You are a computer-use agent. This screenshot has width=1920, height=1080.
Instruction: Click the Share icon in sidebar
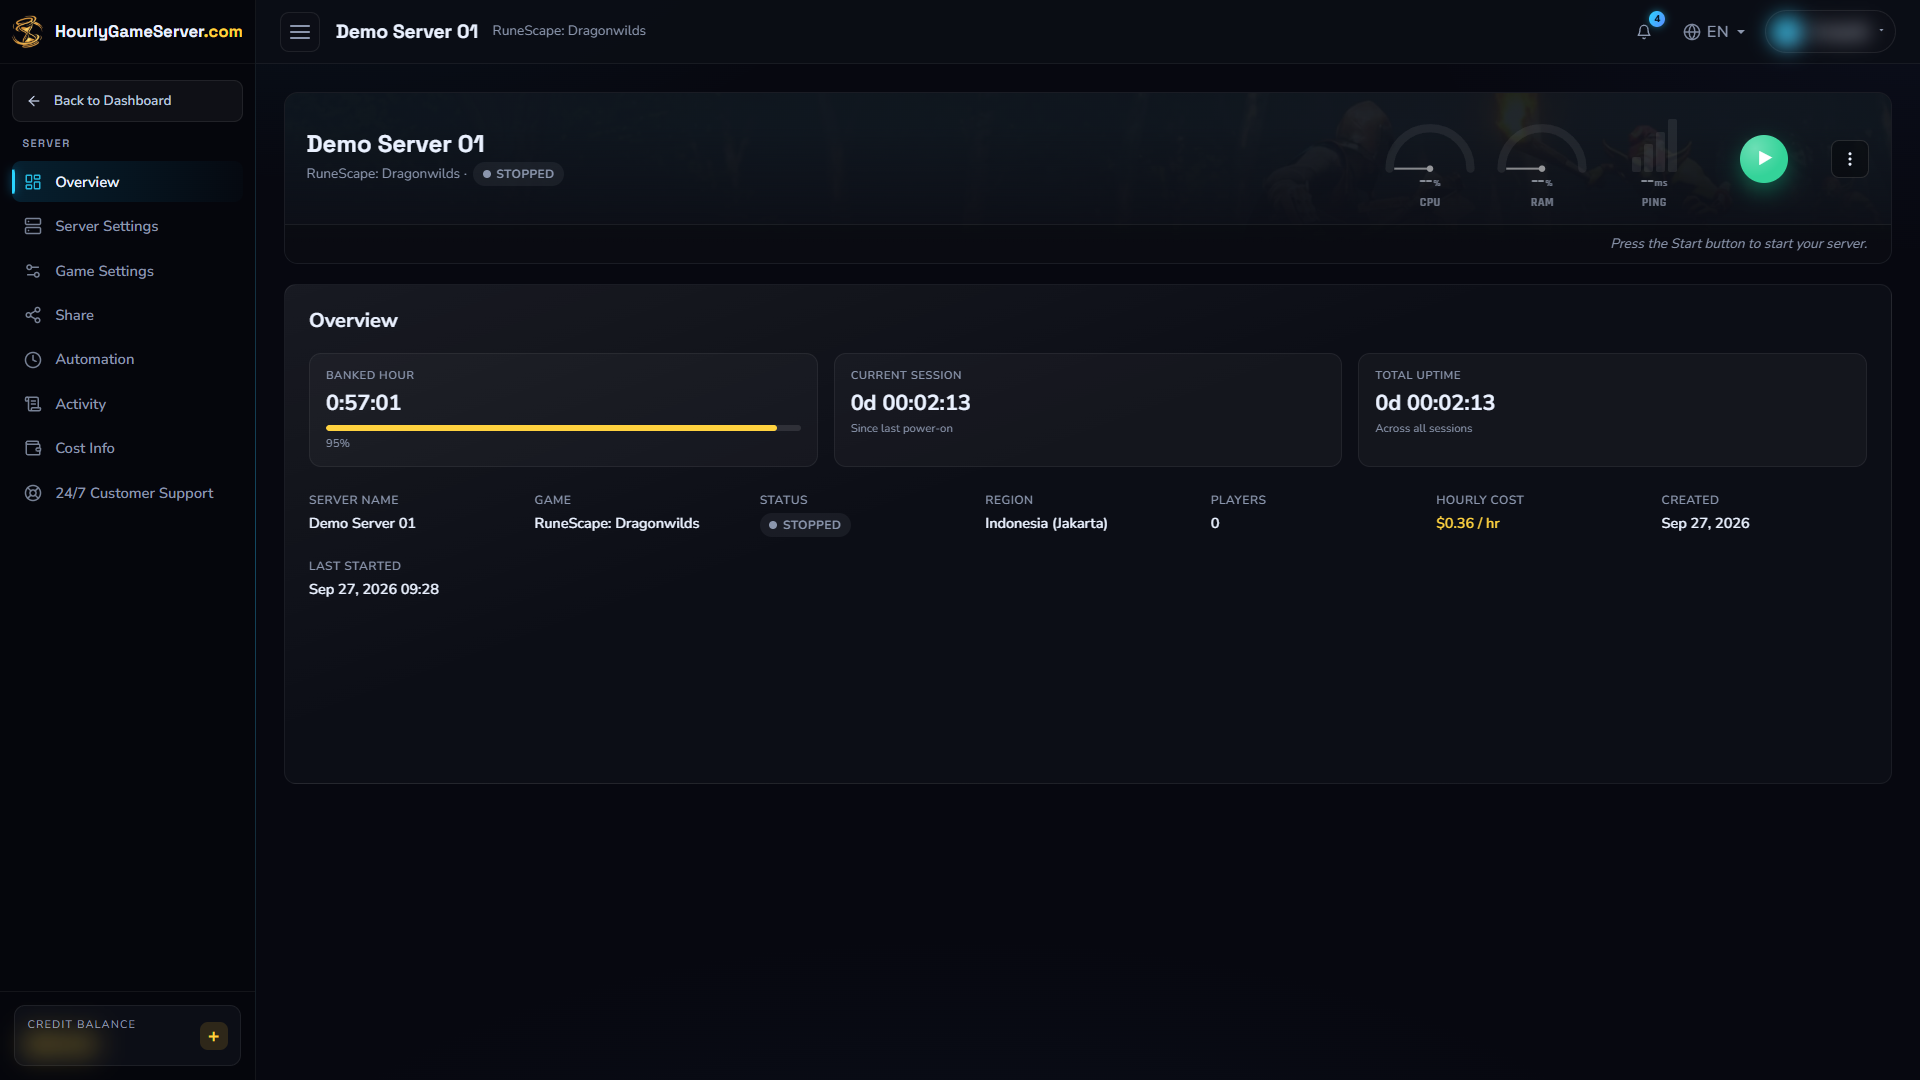33,315
